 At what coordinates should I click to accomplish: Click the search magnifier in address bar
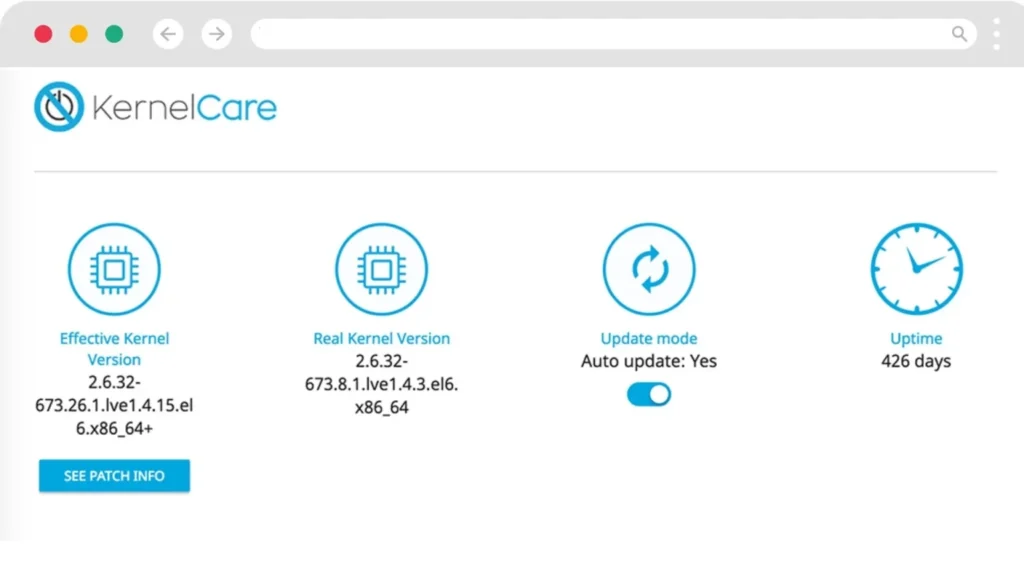pos(959,34)
